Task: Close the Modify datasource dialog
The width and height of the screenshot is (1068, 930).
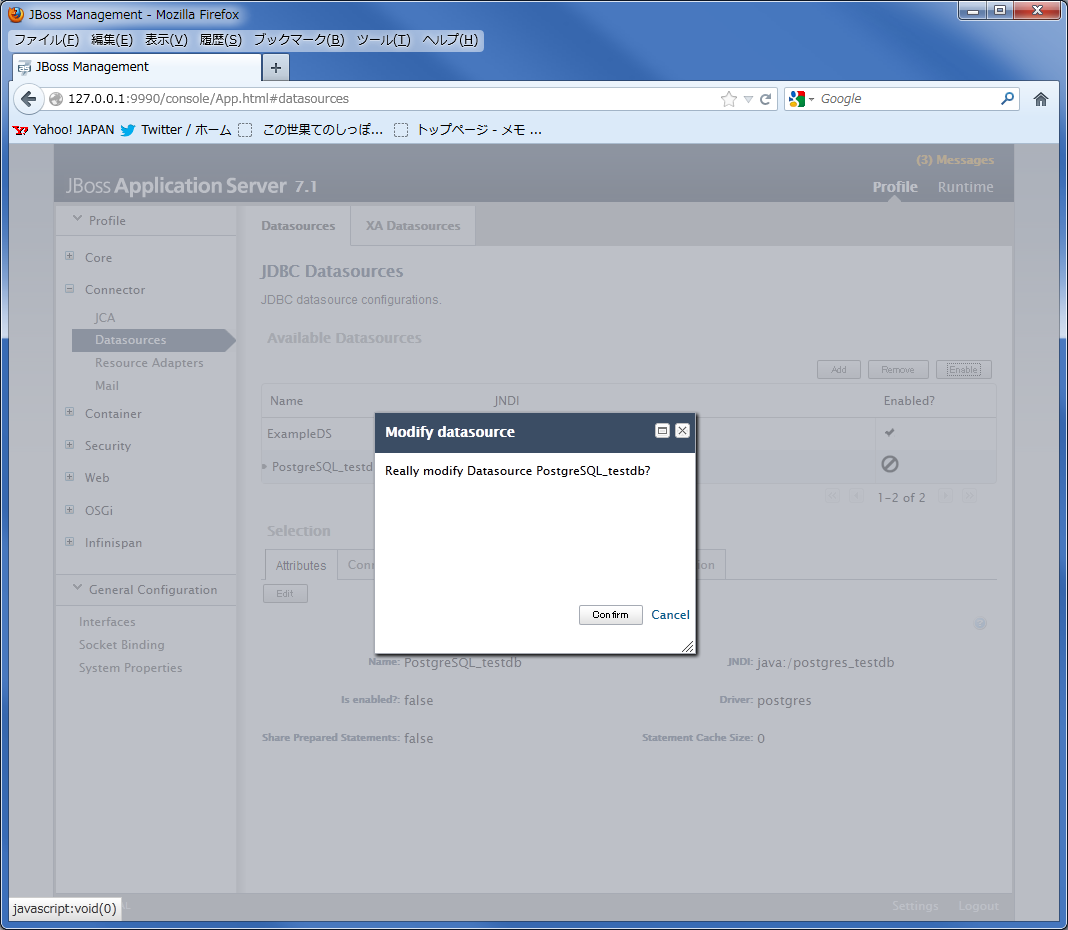Action: coord(682,431)
